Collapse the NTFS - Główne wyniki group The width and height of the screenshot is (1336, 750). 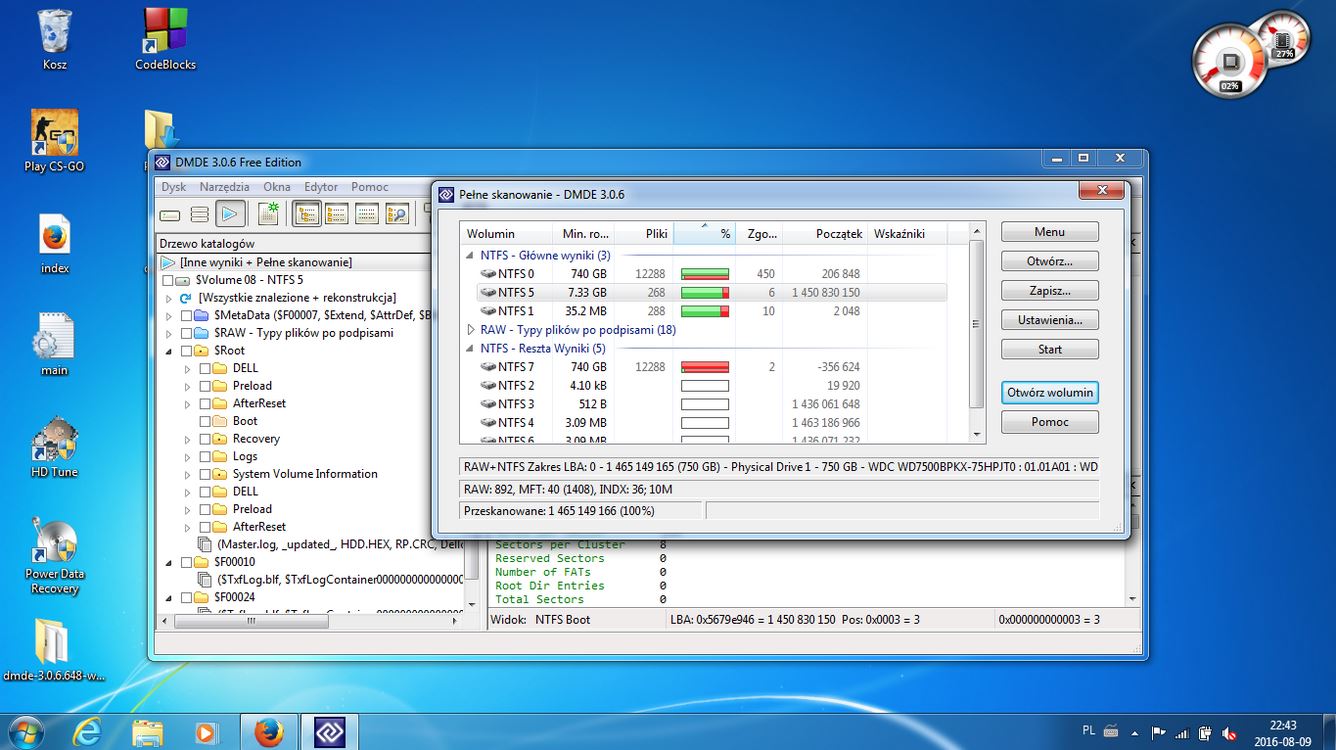pos(470,255)
